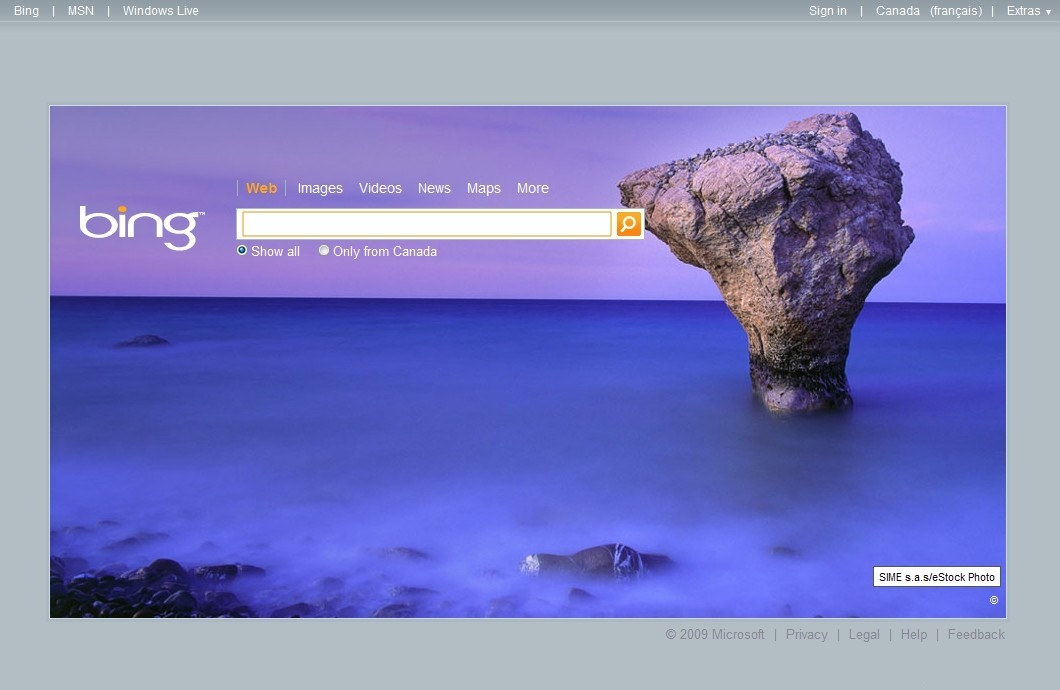The height and width of the screenshot is (690, 1060).
Task: Open the Feedback footer link
Action: click(x=976, y=634)
